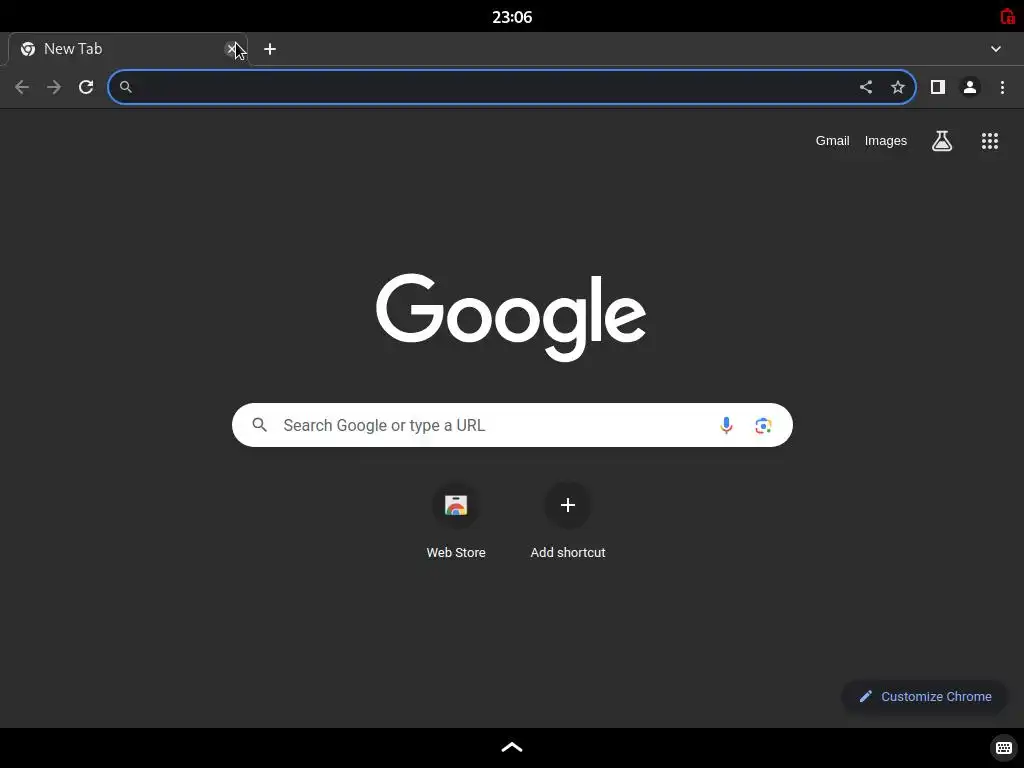This screenshot has height=768, width=1024.
Task: Click the Chrome favicon on the tab
Action: 27,49
